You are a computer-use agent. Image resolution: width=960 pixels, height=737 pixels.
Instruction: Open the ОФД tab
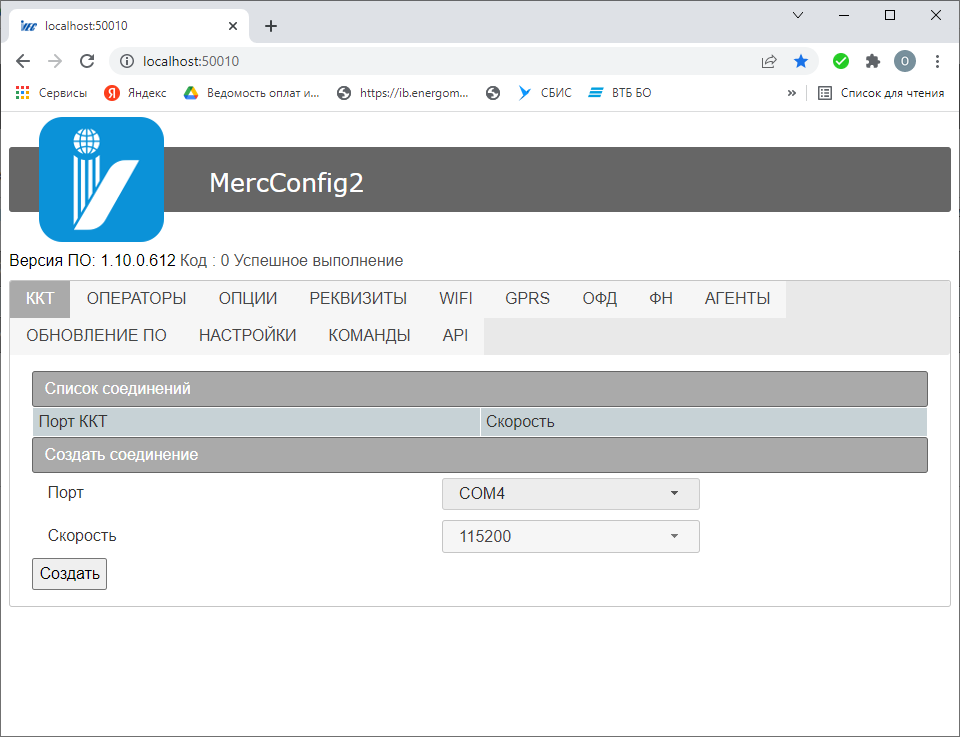coord(599,299)
